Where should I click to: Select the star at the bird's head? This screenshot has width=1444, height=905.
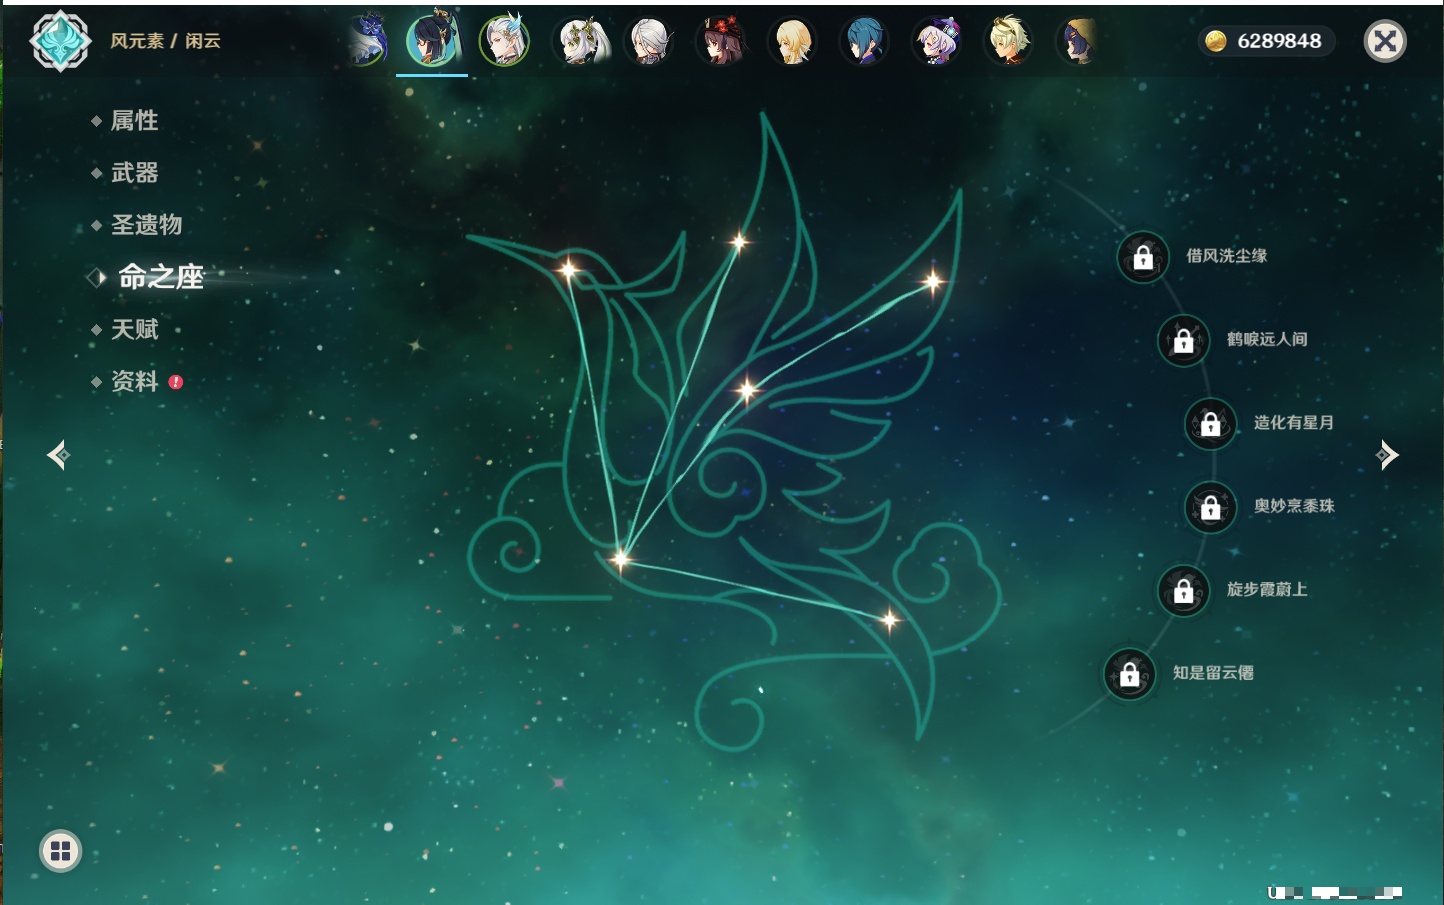click(x=568, y=269)
